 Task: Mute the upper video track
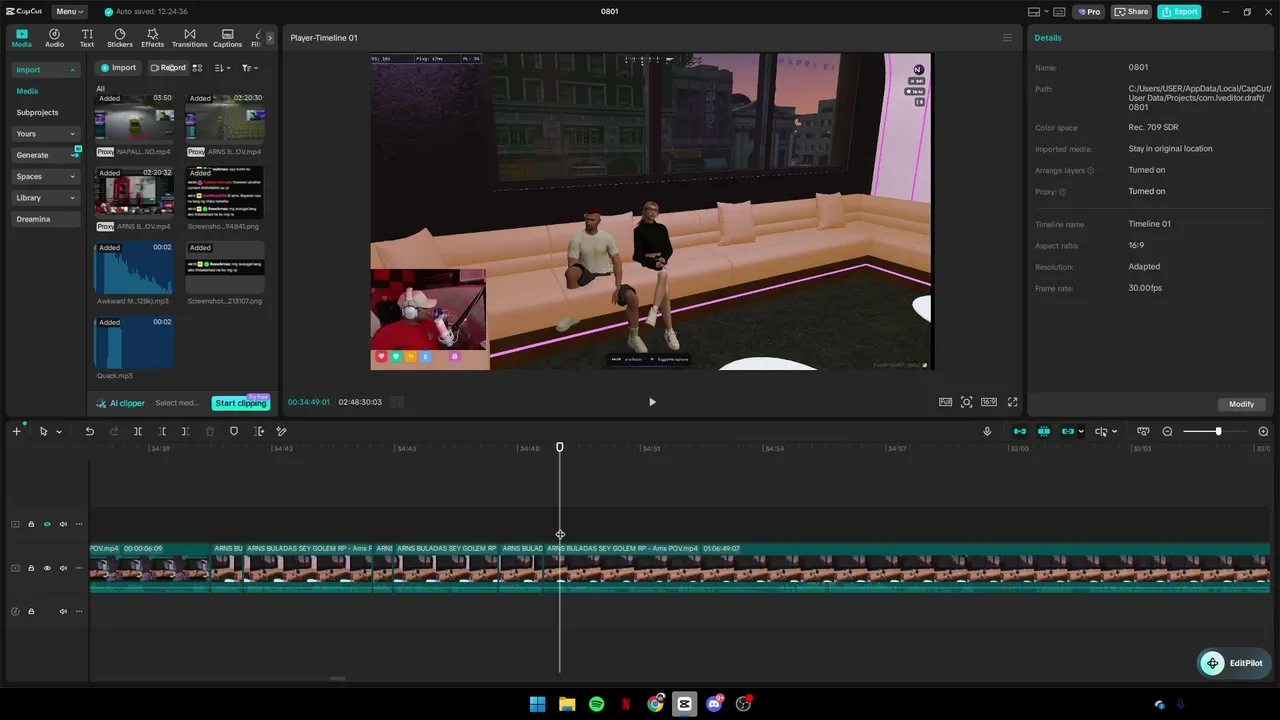coord(63,524)
